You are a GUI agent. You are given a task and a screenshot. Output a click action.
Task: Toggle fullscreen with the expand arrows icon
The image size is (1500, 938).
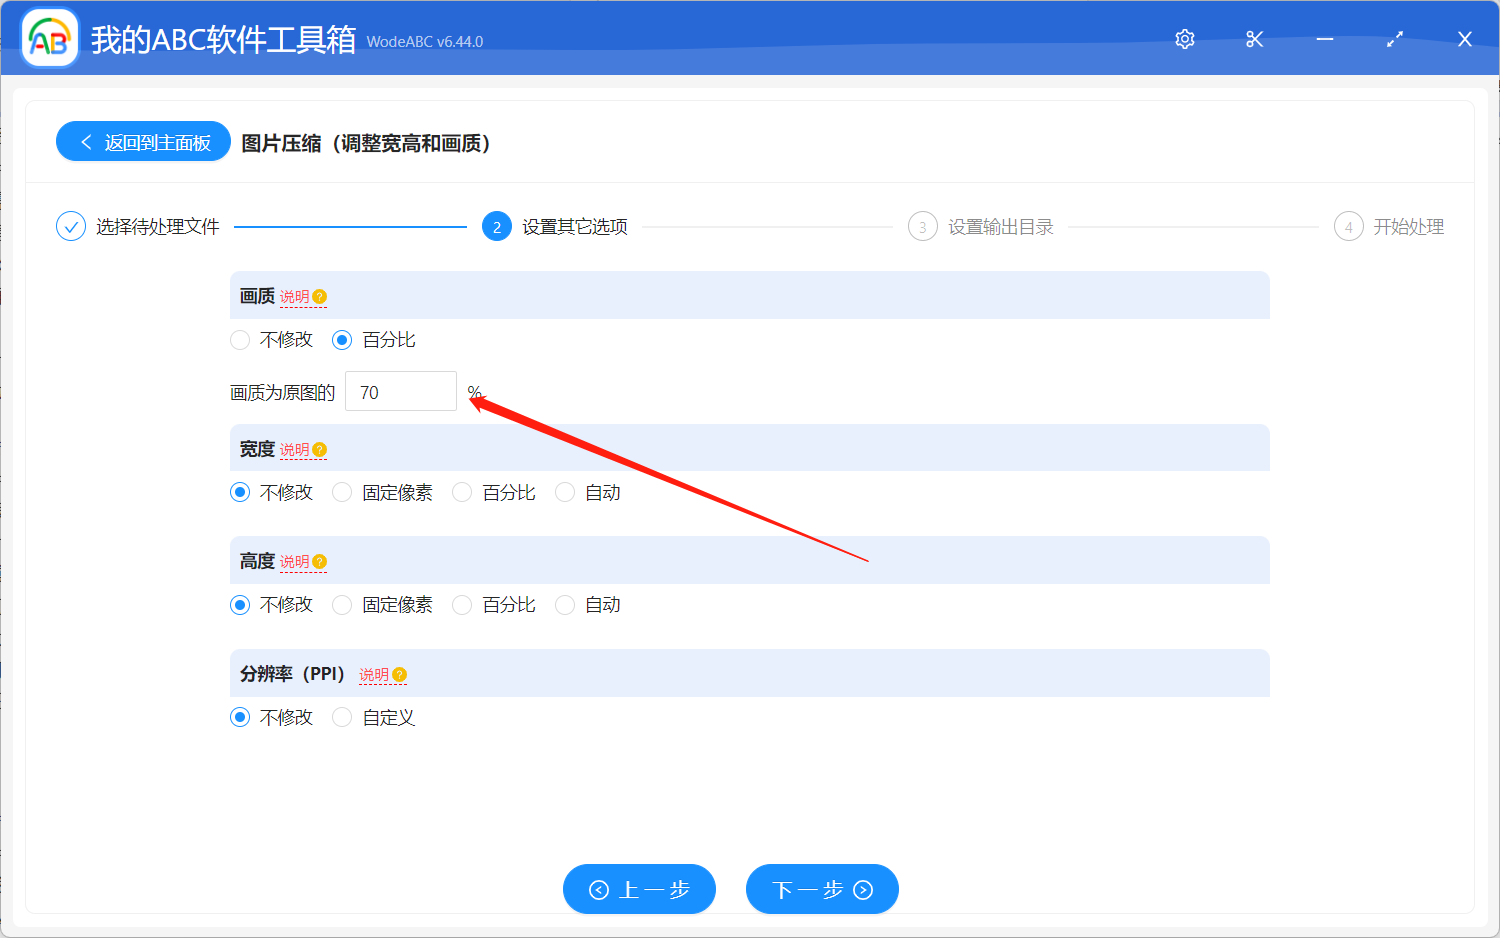[1395, 39]
